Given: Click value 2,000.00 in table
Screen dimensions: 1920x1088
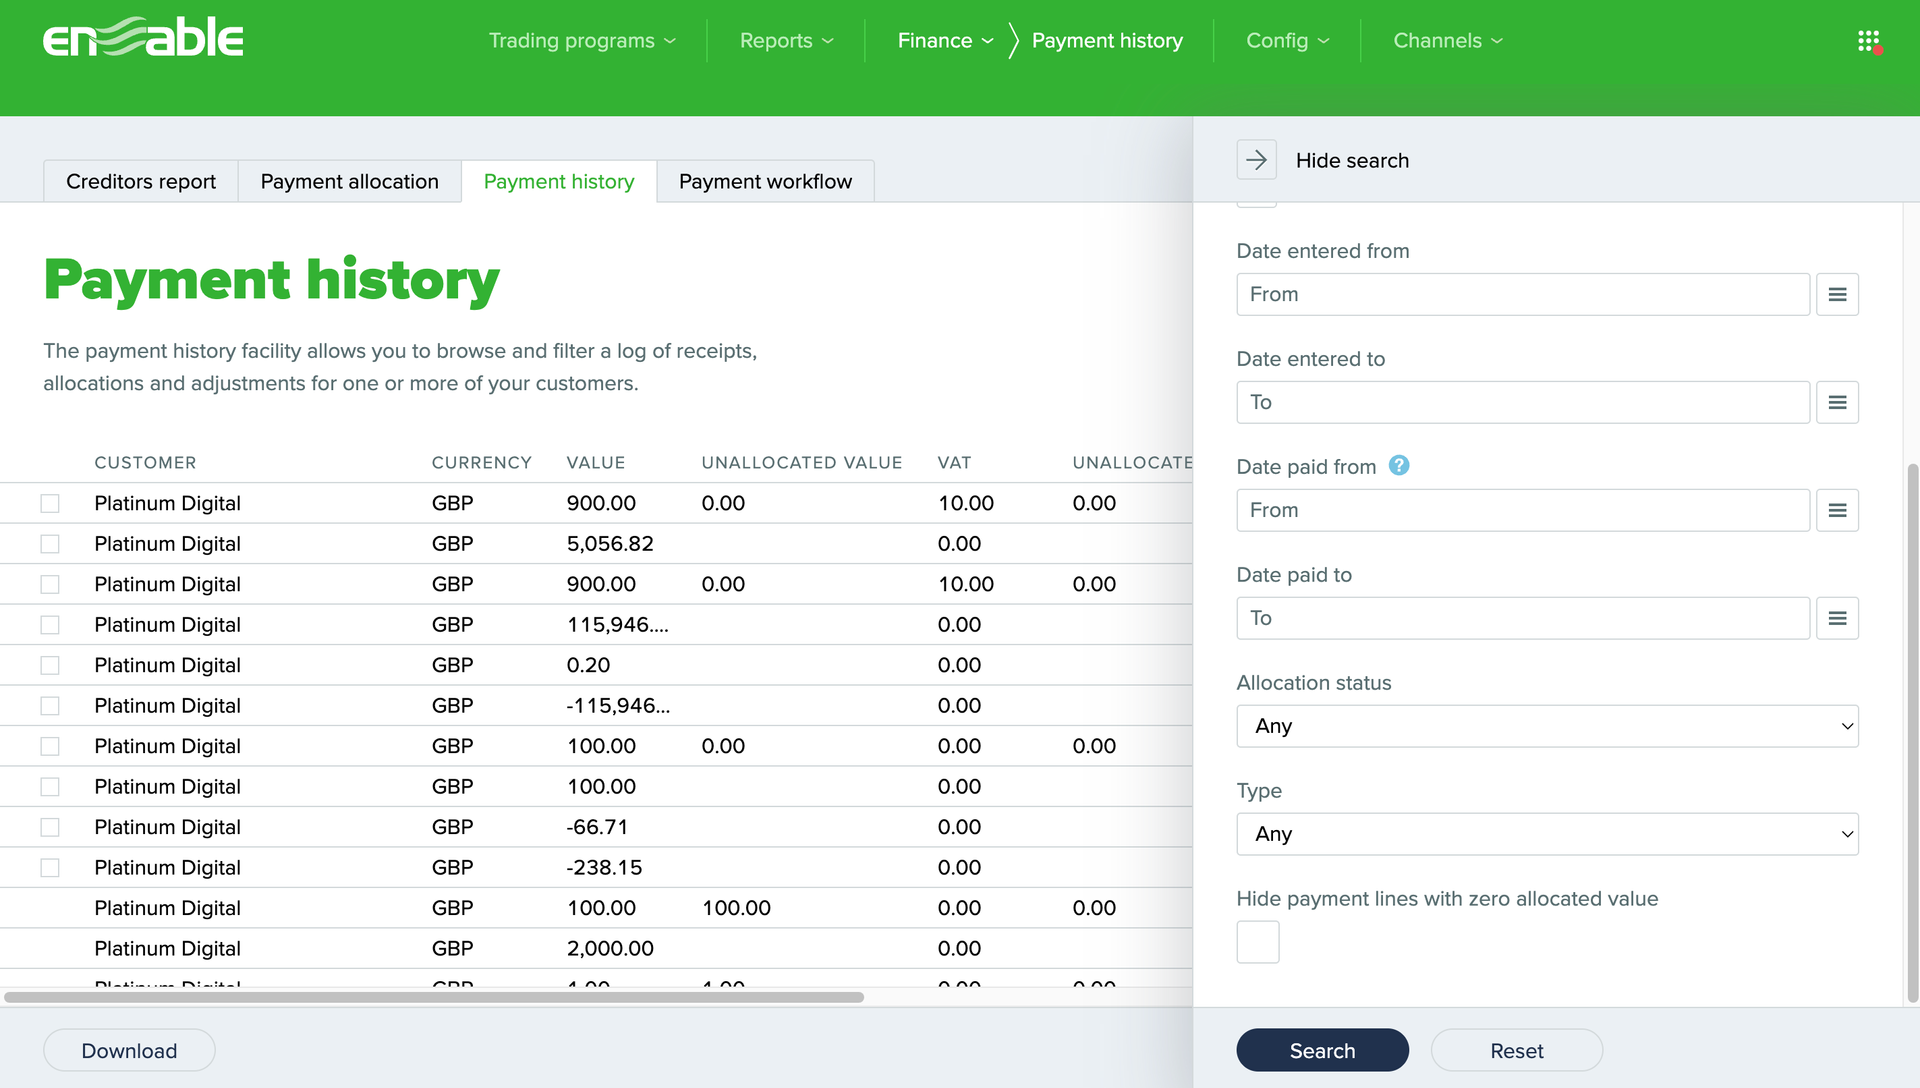Looking at the screenshot, I should click(610, 949).
